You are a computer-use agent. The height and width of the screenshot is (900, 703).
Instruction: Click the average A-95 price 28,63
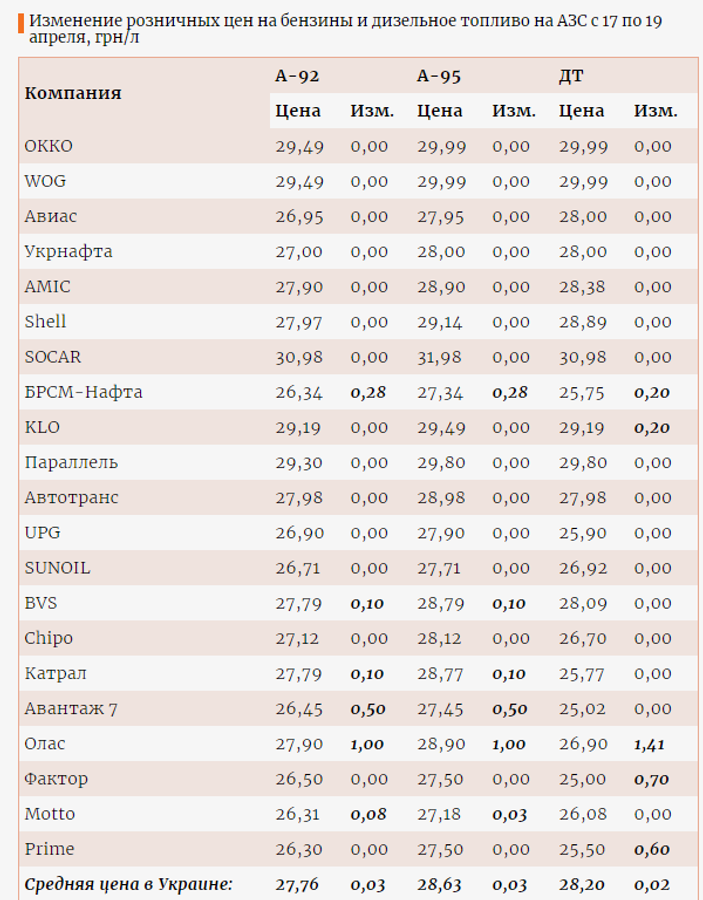(x=441, y=884)
